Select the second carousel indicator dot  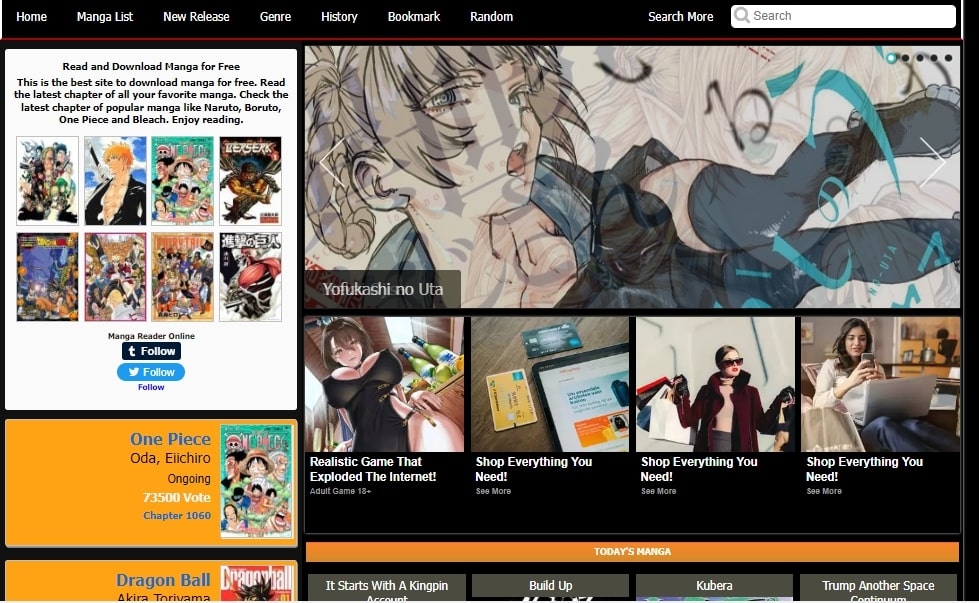905,57
